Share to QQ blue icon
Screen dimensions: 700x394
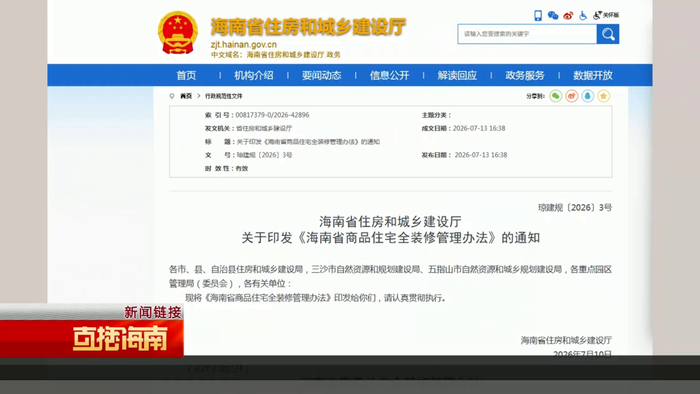[x=588, y=96]
